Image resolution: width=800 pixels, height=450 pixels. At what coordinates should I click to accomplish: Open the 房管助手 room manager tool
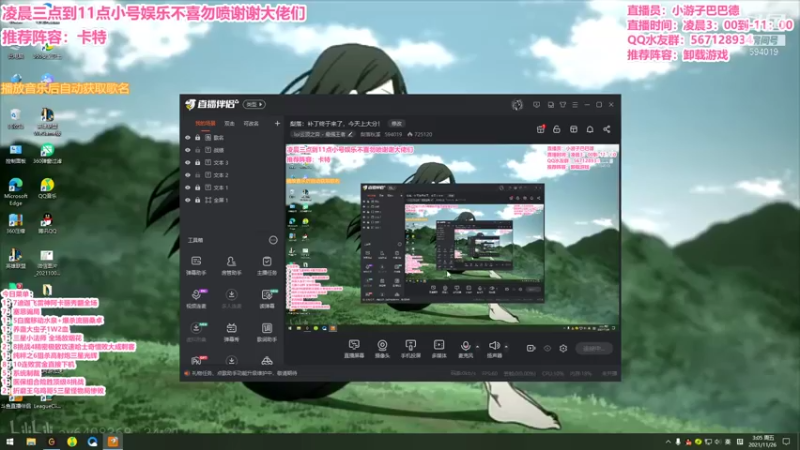coord(231,266)
